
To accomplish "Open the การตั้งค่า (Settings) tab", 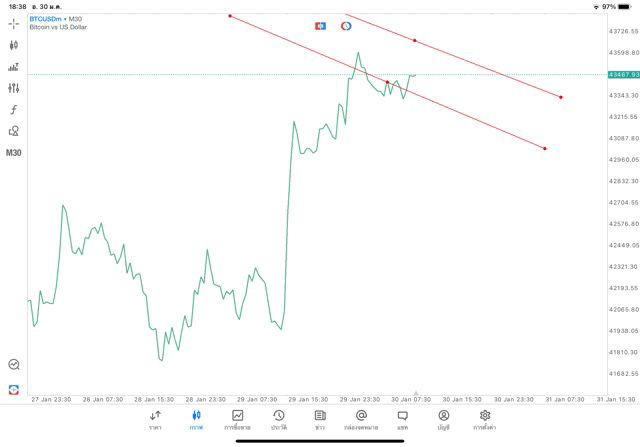I will 485,419.
